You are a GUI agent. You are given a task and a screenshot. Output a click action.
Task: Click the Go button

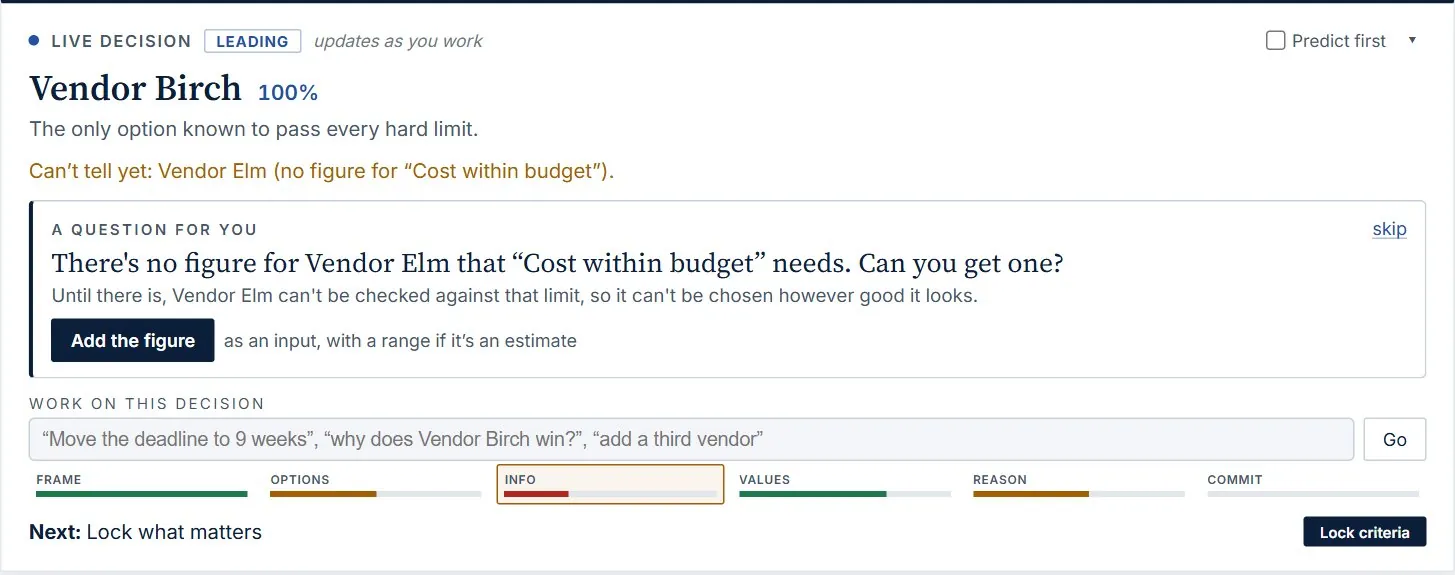coord(1395,439)
